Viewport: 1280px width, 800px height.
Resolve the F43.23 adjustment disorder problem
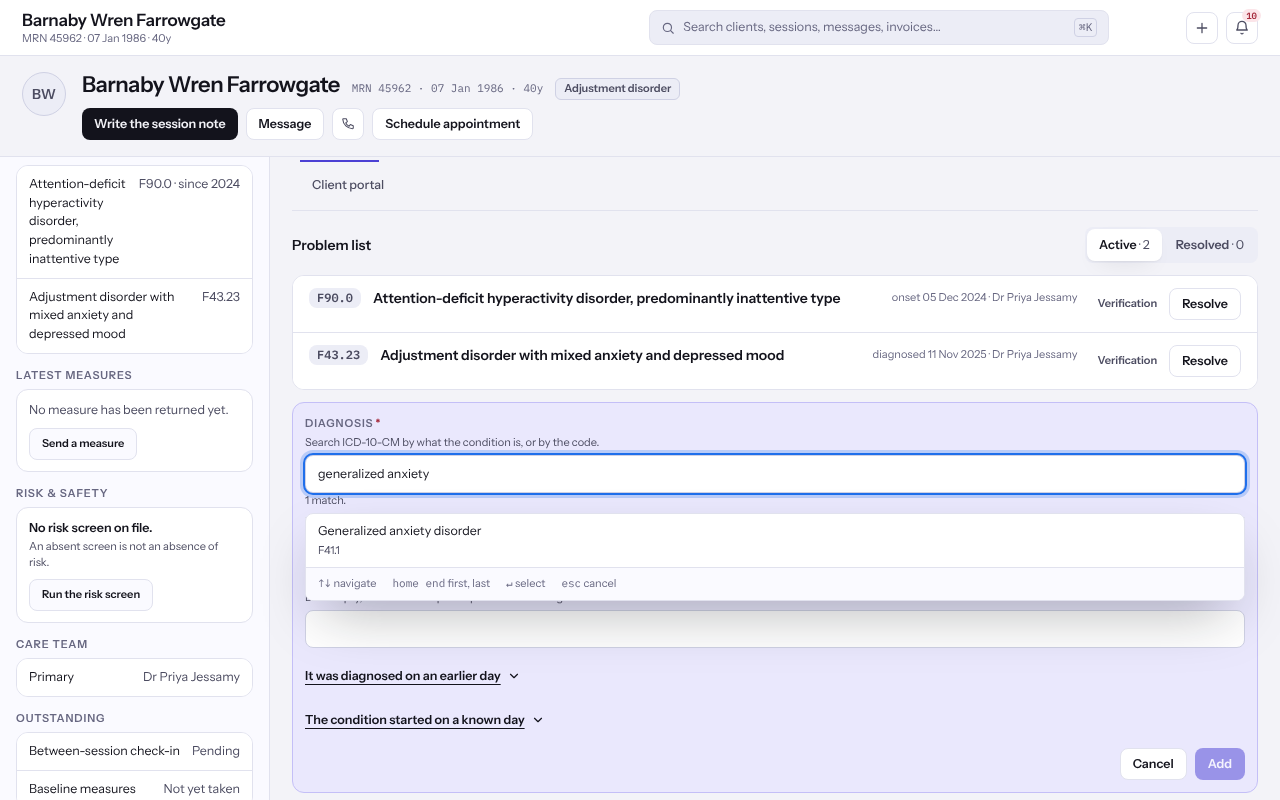(x=1205, y=361)
